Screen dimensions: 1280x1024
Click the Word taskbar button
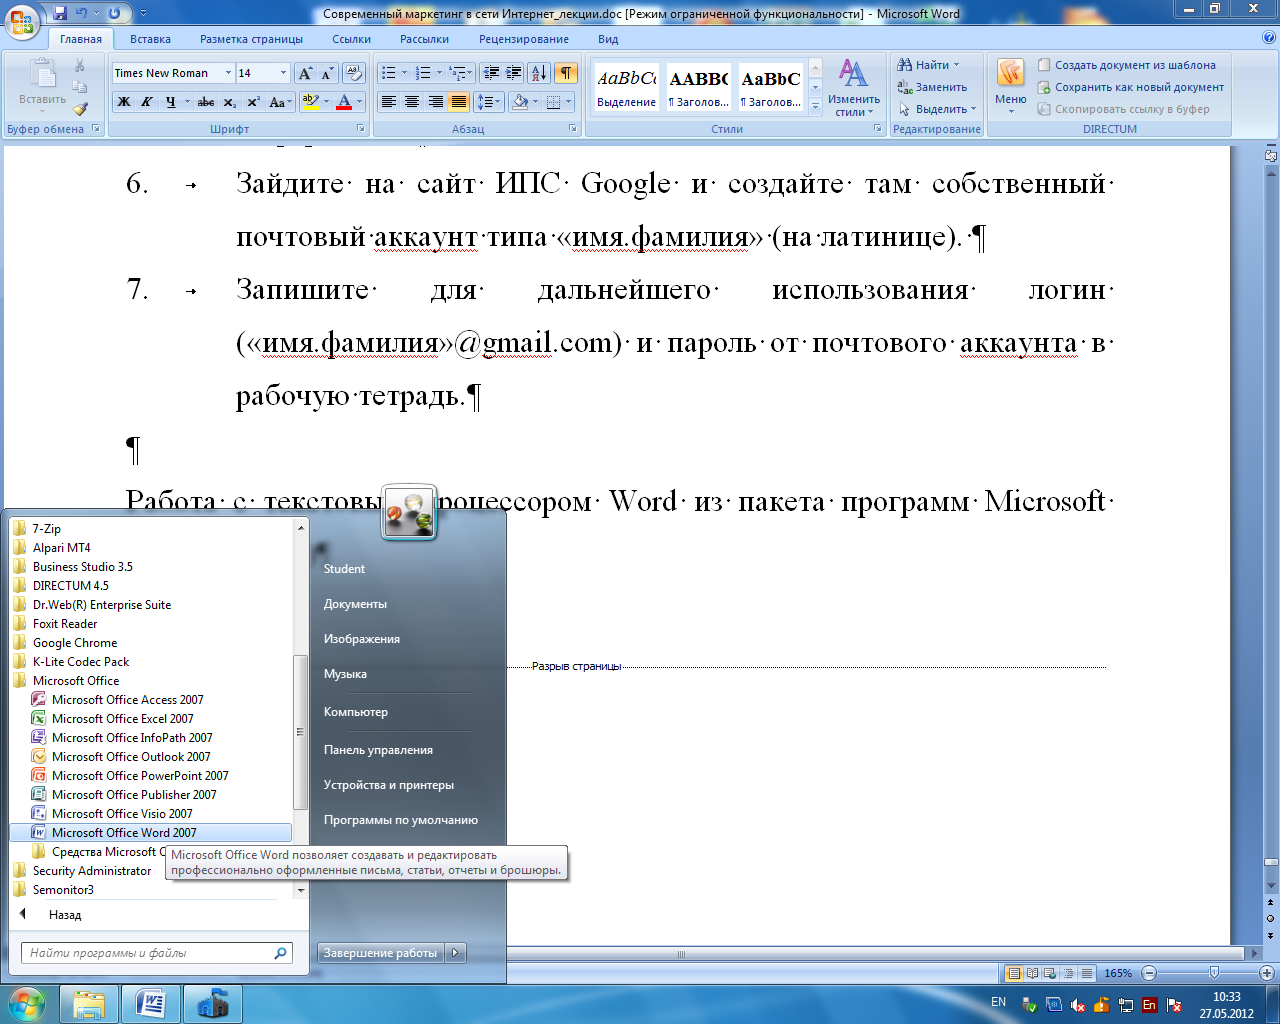[x=151, y=1004]
